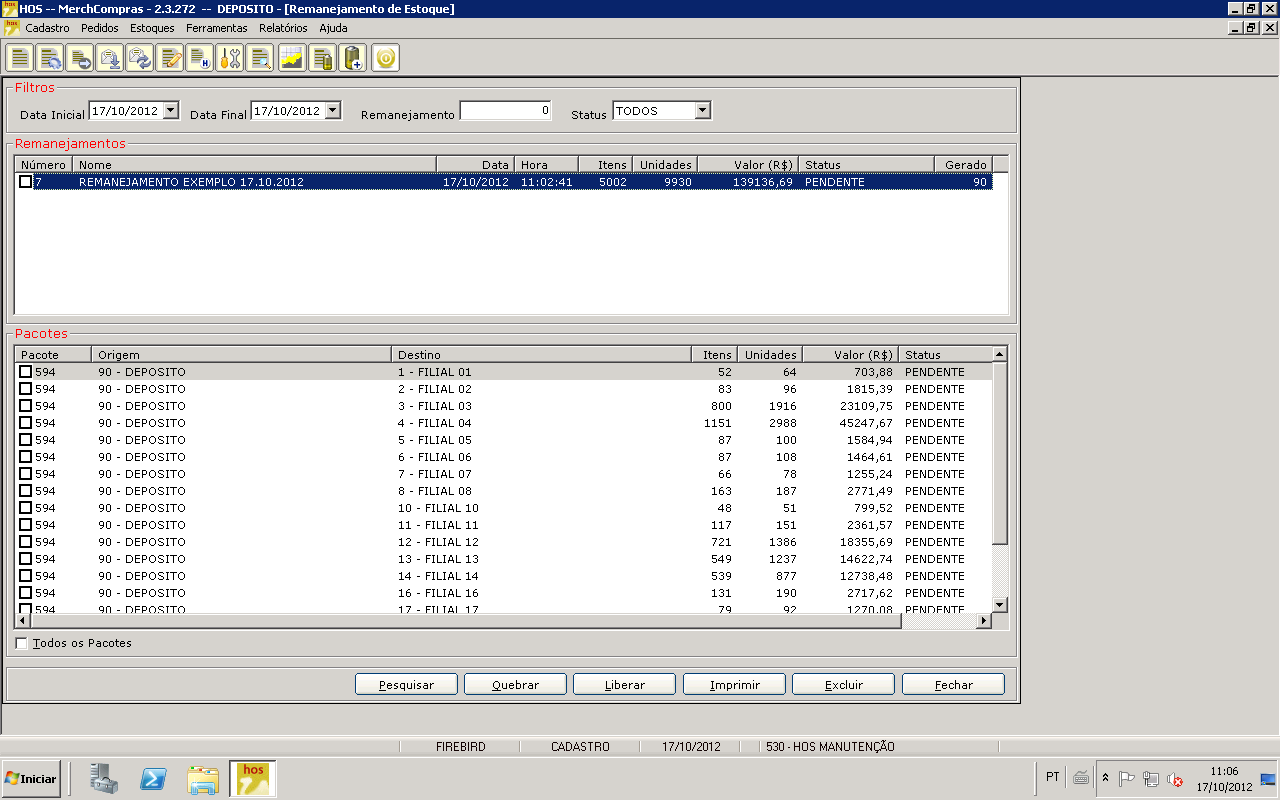Open the screwdriver and wrench tools icon

[x=230, y=59]
